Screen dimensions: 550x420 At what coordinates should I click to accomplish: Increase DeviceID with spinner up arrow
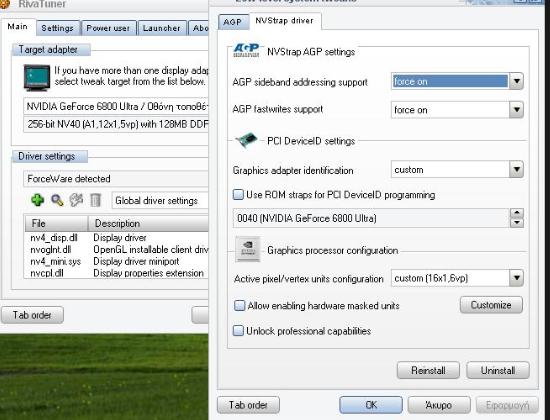coord(517,213)
